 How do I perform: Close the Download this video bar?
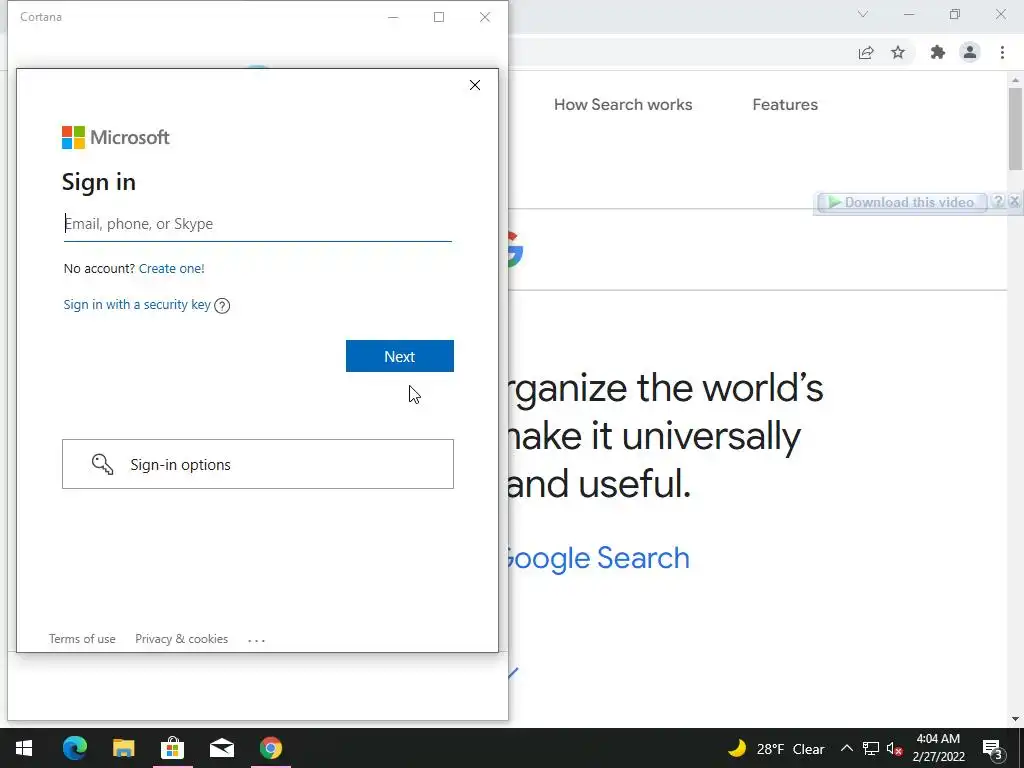[1014, 202]
